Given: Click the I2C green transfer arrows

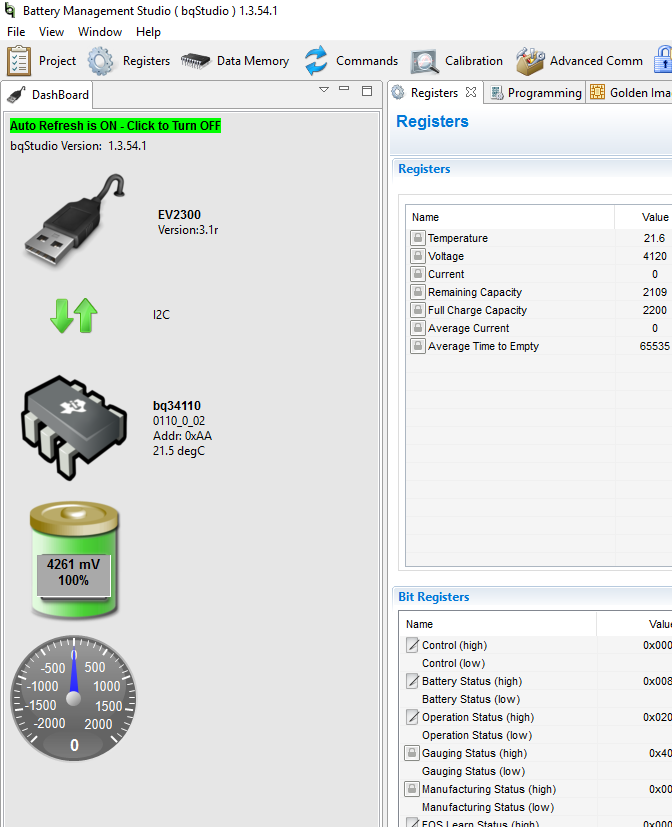Looking at the screenshot, I should coord(74,315).
